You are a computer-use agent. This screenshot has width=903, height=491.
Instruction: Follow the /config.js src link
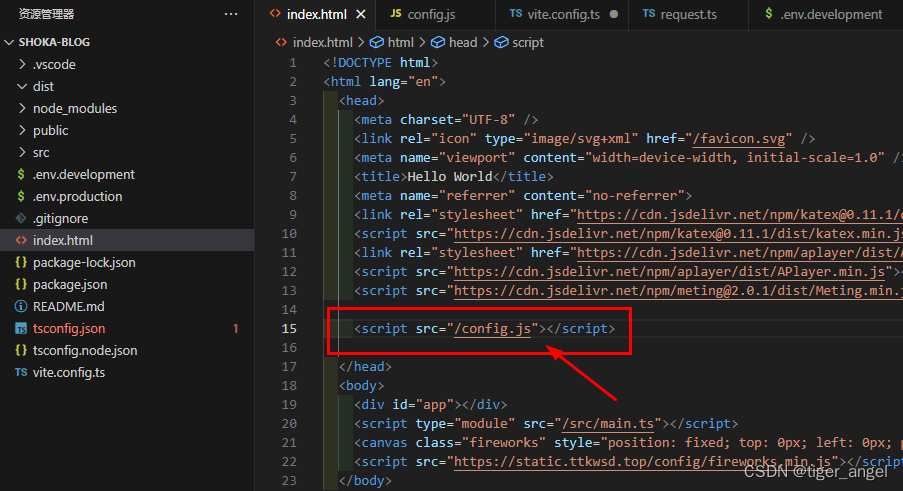492,329
